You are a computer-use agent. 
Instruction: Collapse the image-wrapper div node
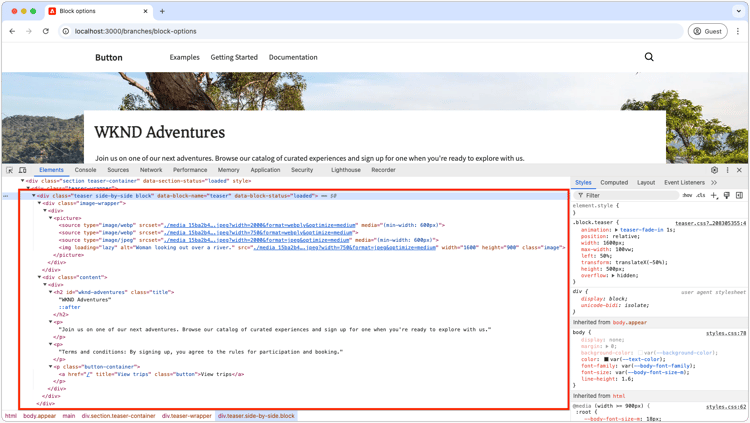coord(39,203)
